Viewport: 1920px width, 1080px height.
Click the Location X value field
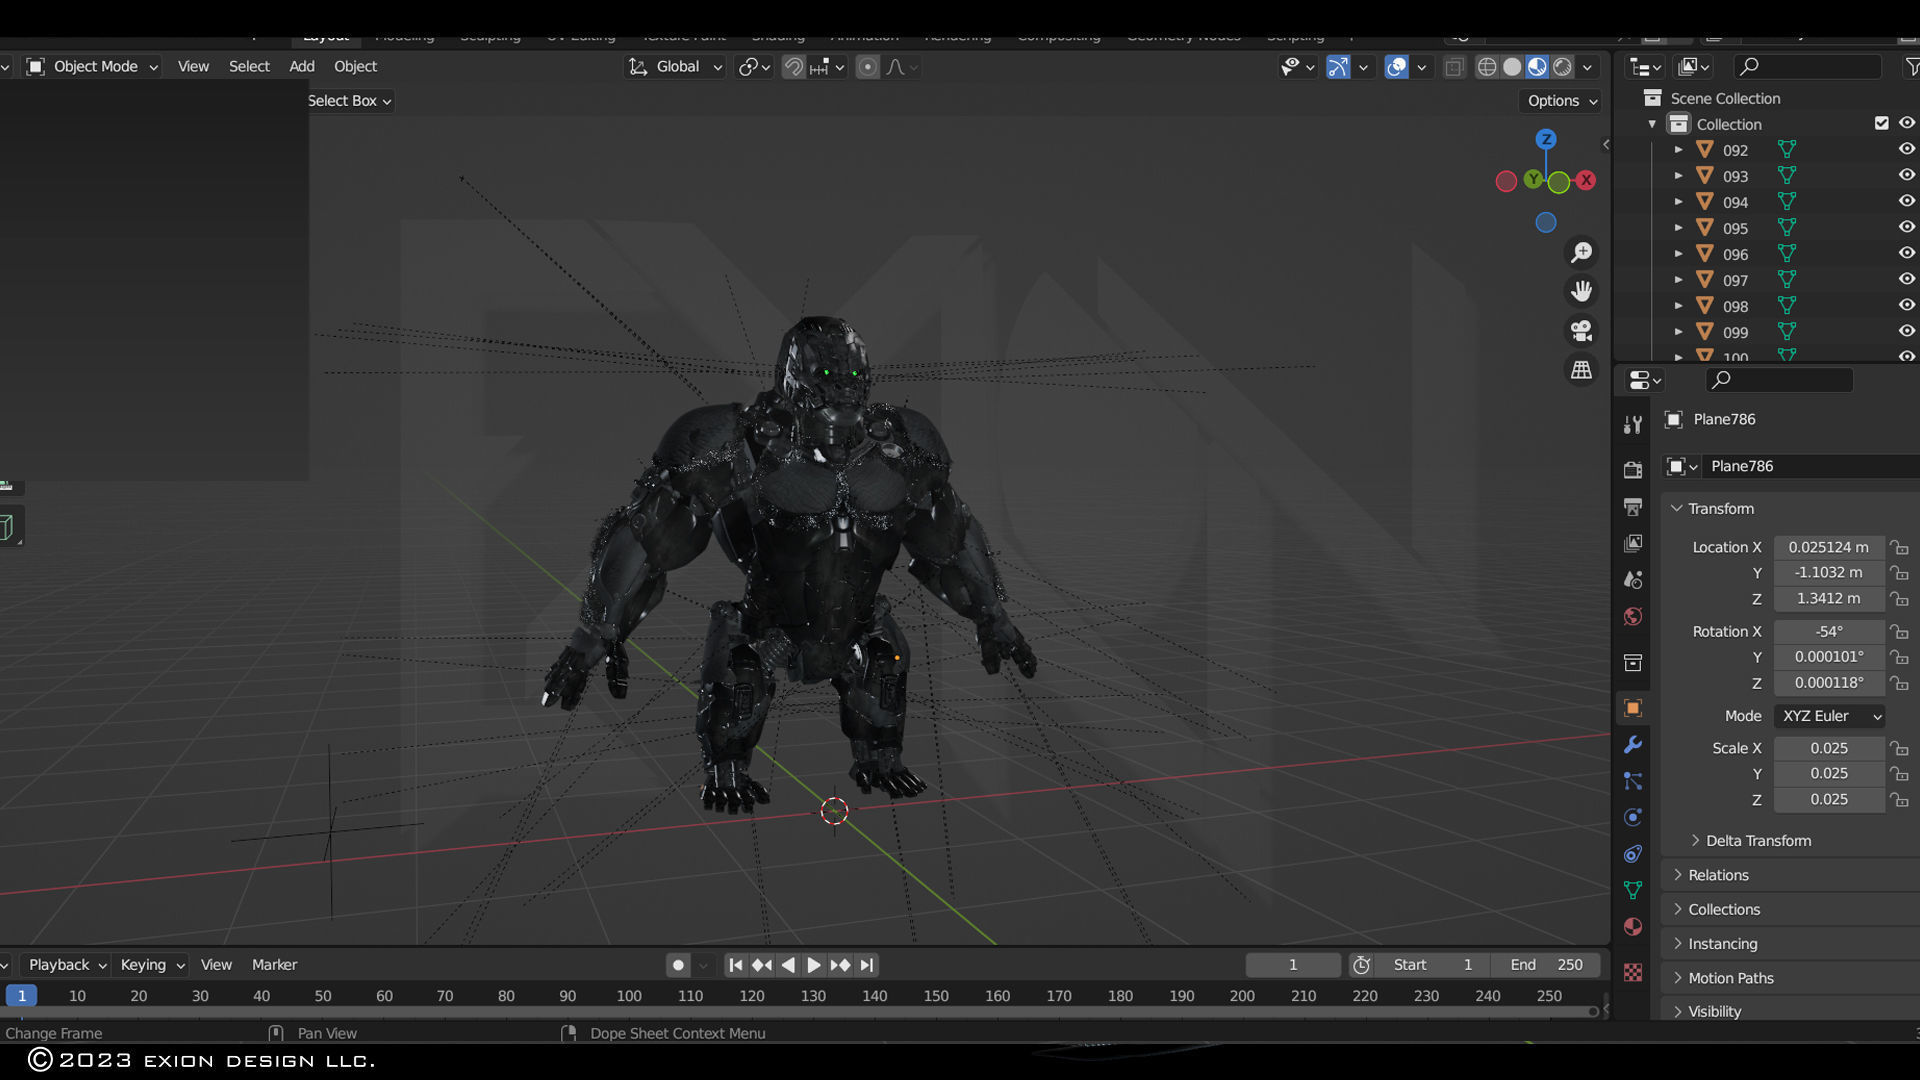(1828, 547)
